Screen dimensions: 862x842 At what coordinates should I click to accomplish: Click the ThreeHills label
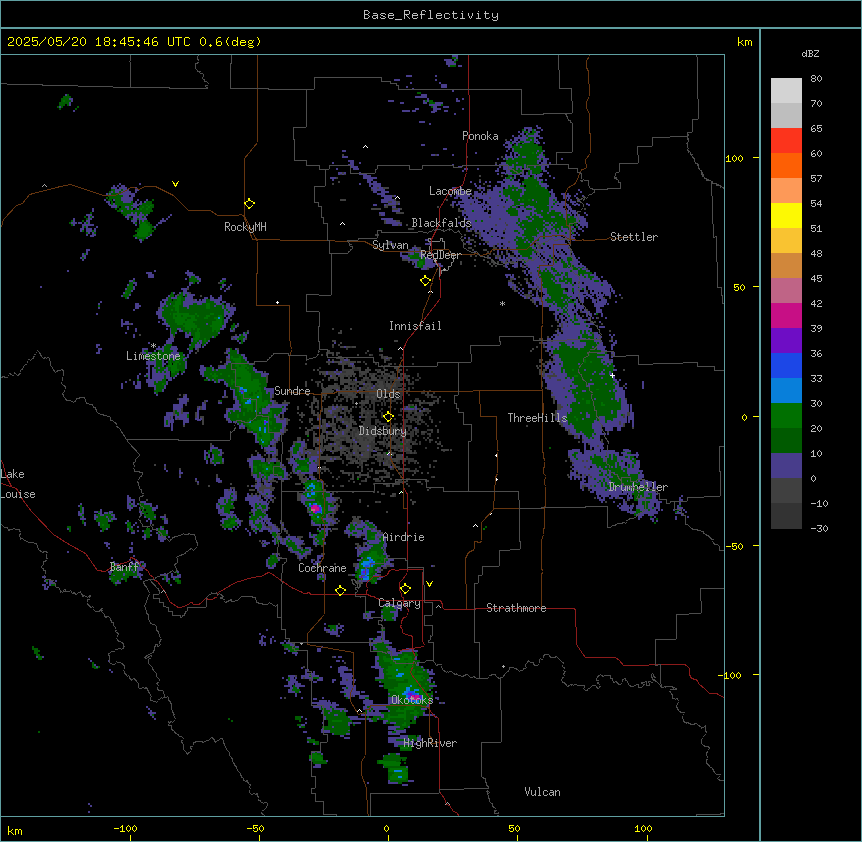pos(537,418)
